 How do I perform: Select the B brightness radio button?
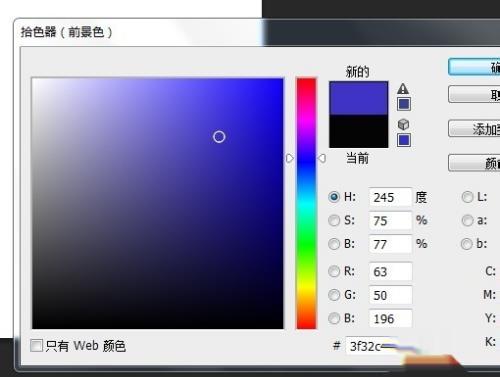pos(334,244)
